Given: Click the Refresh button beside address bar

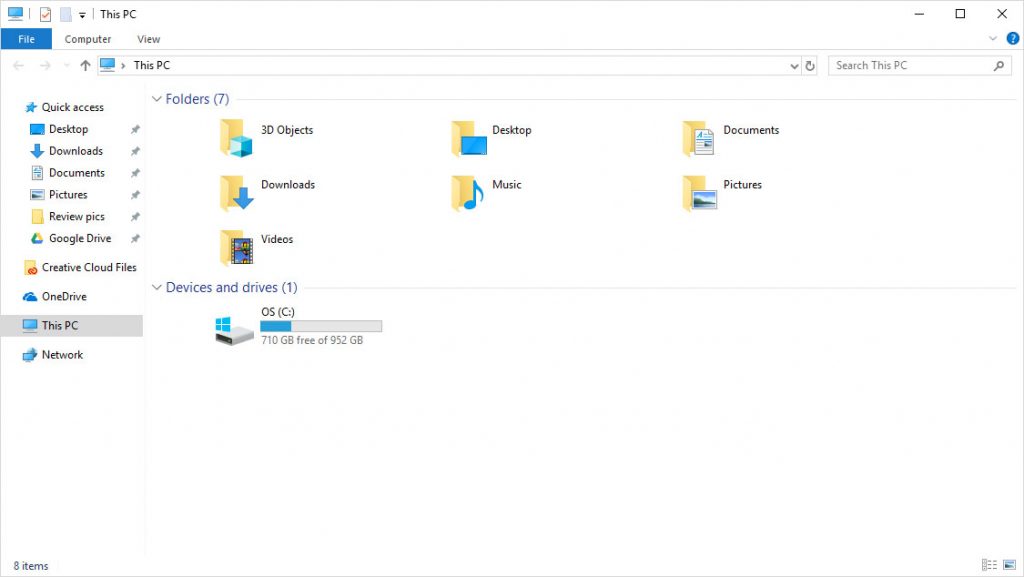Looking at the screenshot, I should click(810, 65).
